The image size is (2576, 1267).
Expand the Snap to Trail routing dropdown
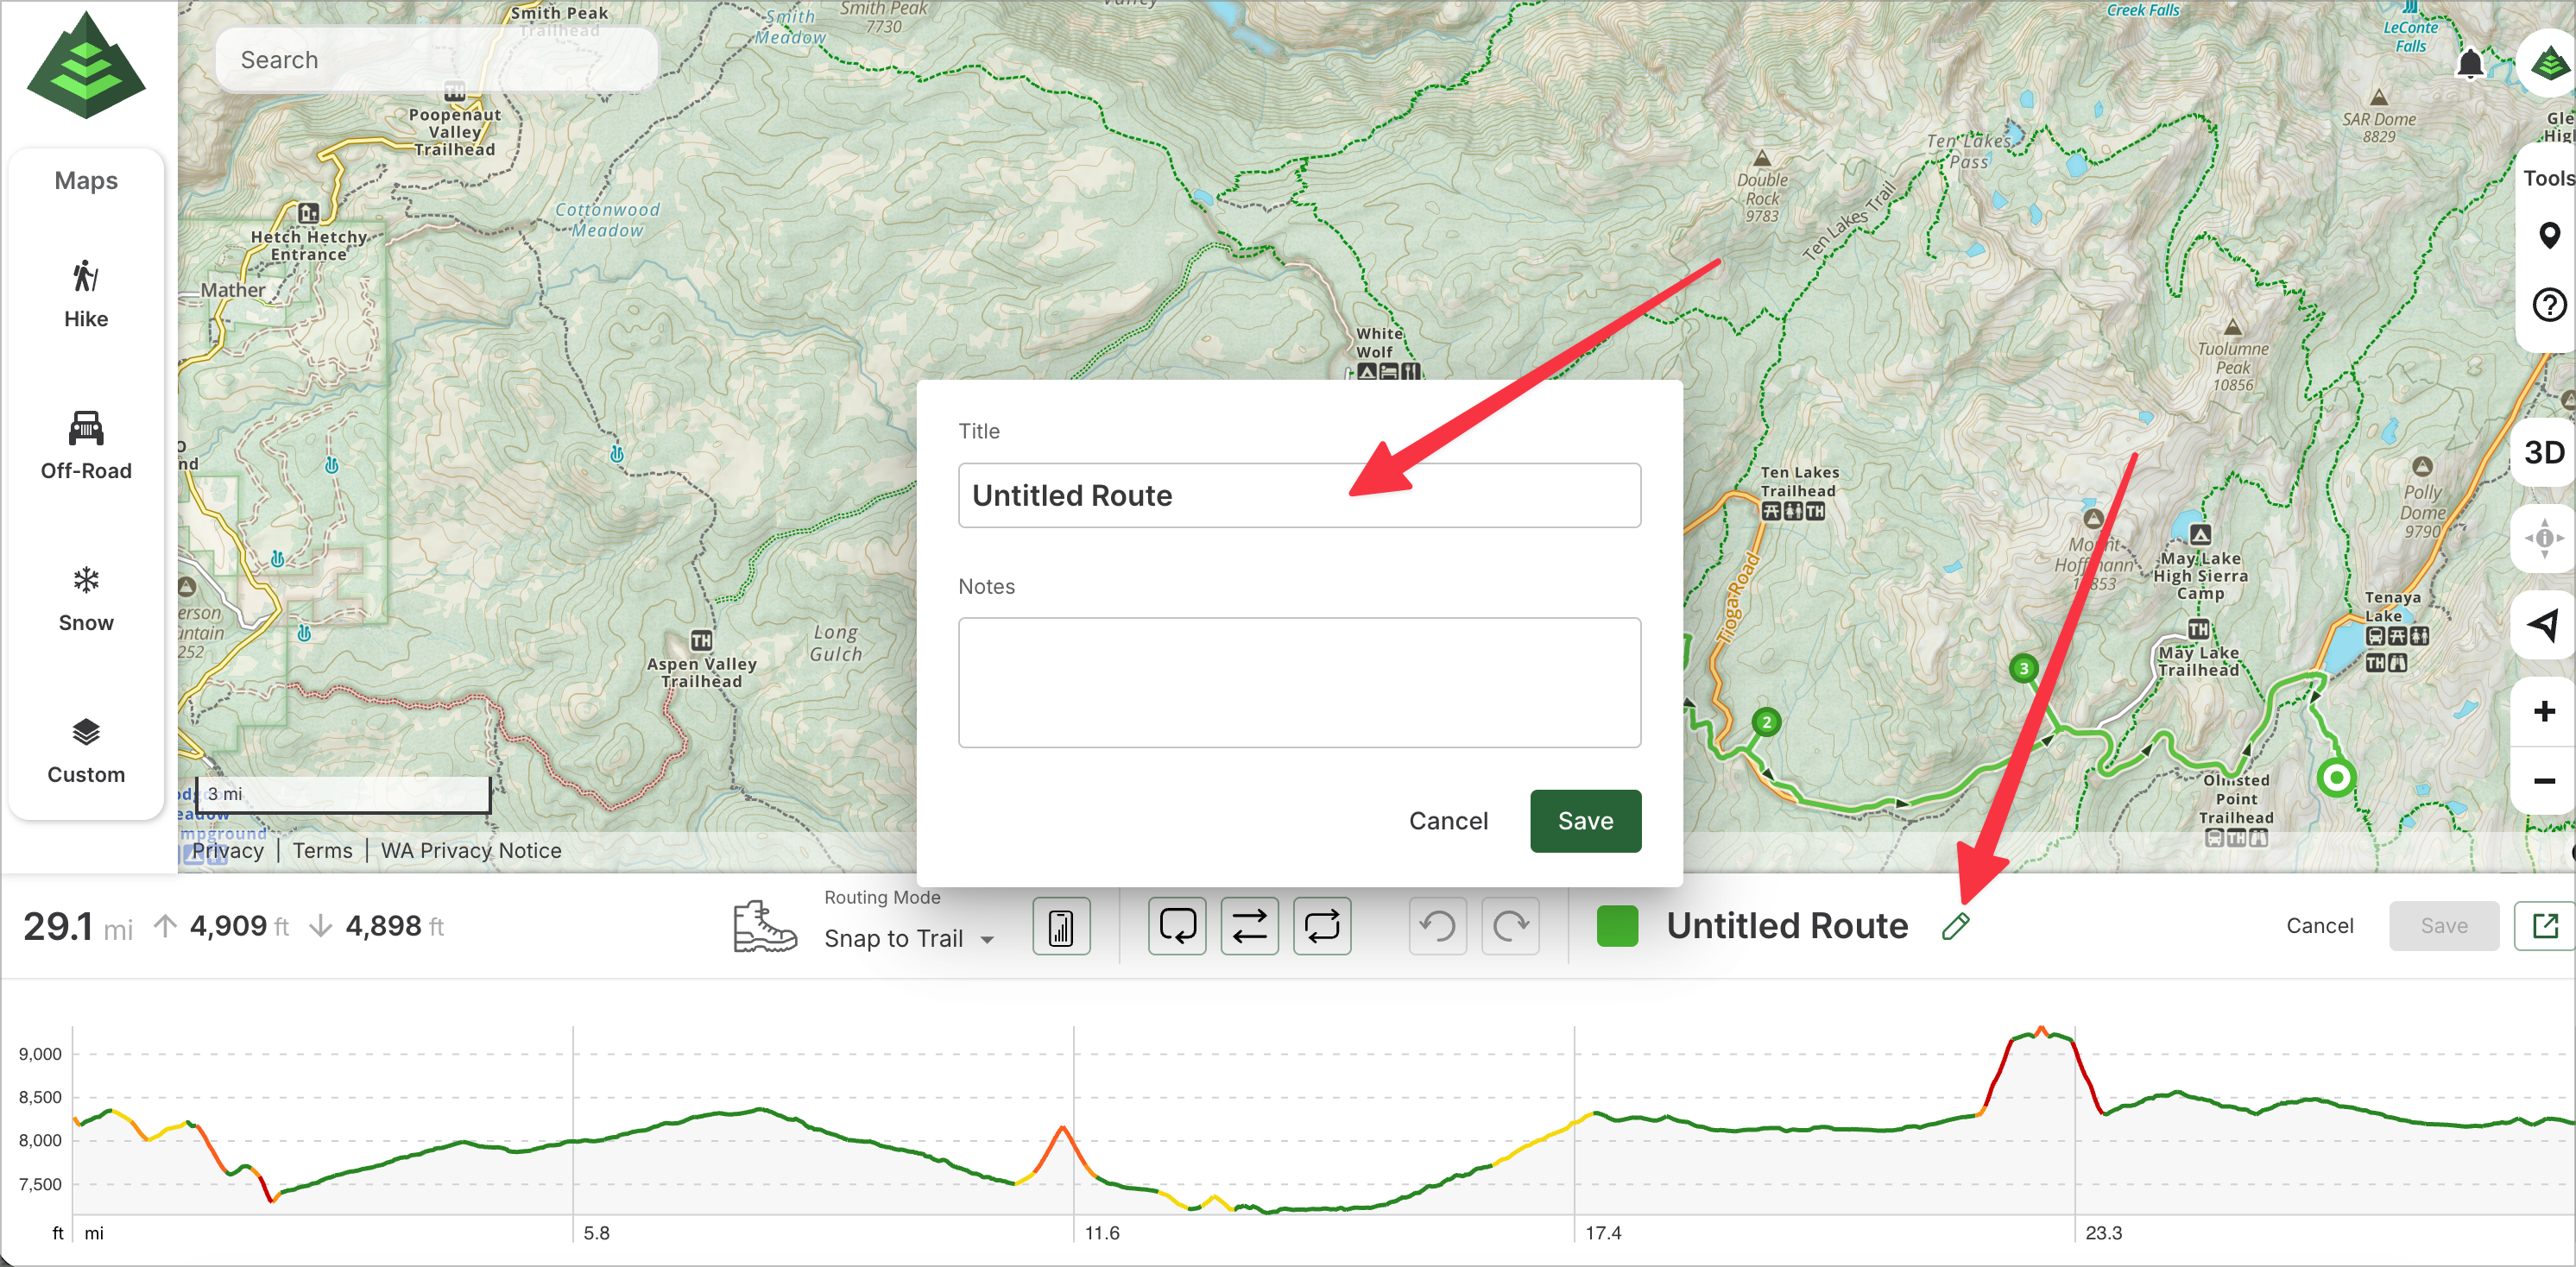pos(908,938)
